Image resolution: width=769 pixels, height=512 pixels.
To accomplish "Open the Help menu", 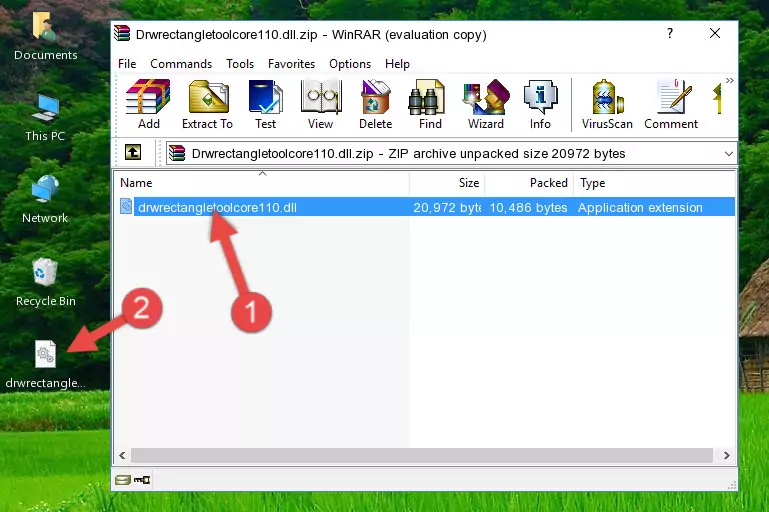I will [x=397, y=64].
